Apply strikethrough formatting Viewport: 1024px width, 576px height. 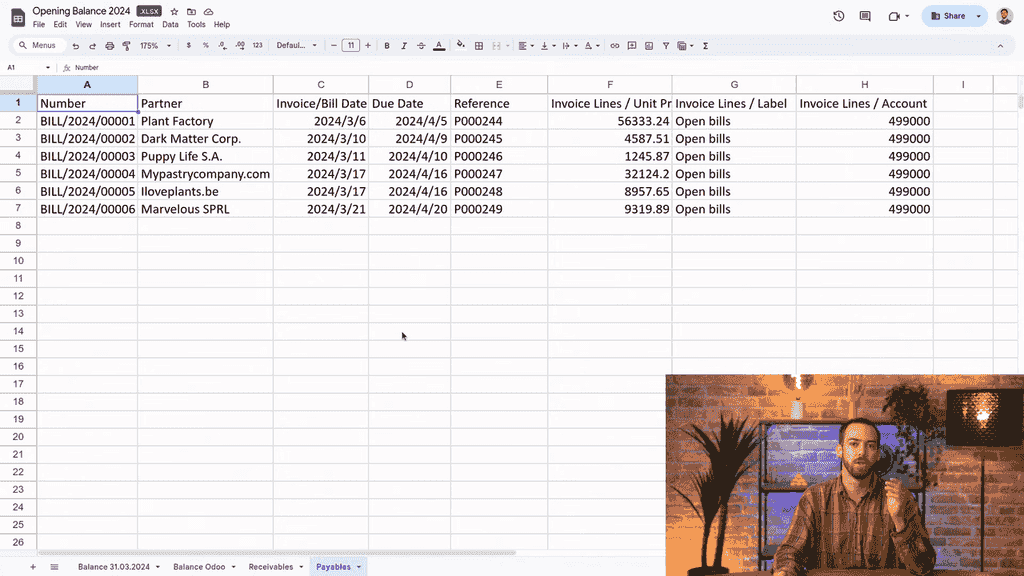click(421, 46)
